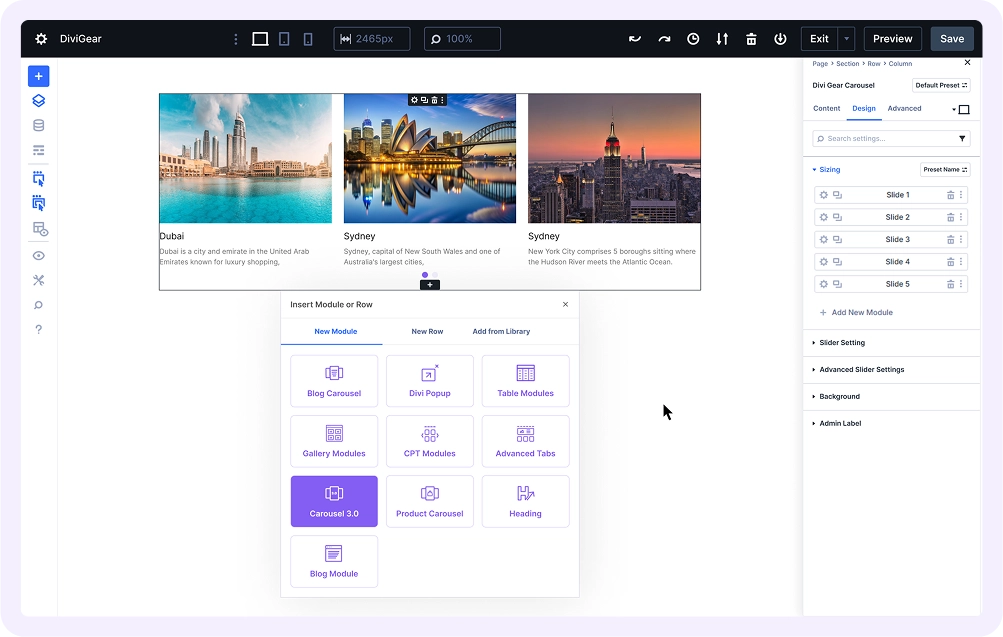Click the Save button
1003x637 pixels.
pos(951,39)
